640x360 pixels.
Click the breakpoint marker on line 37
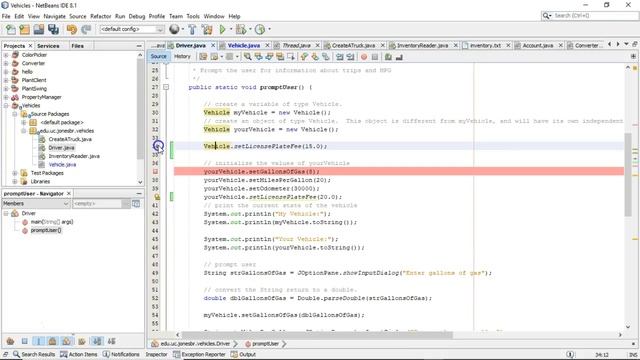coord(156,171)
